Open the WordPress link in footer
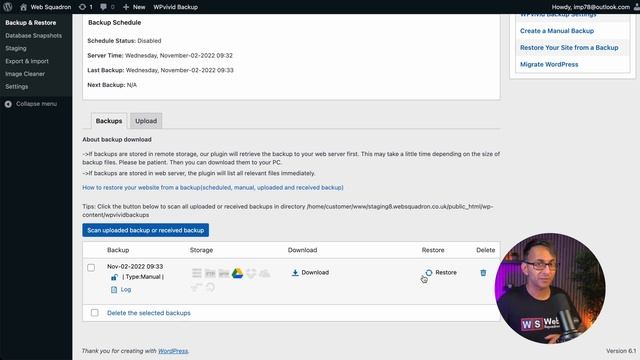640x360 pixels. point(173,351)
